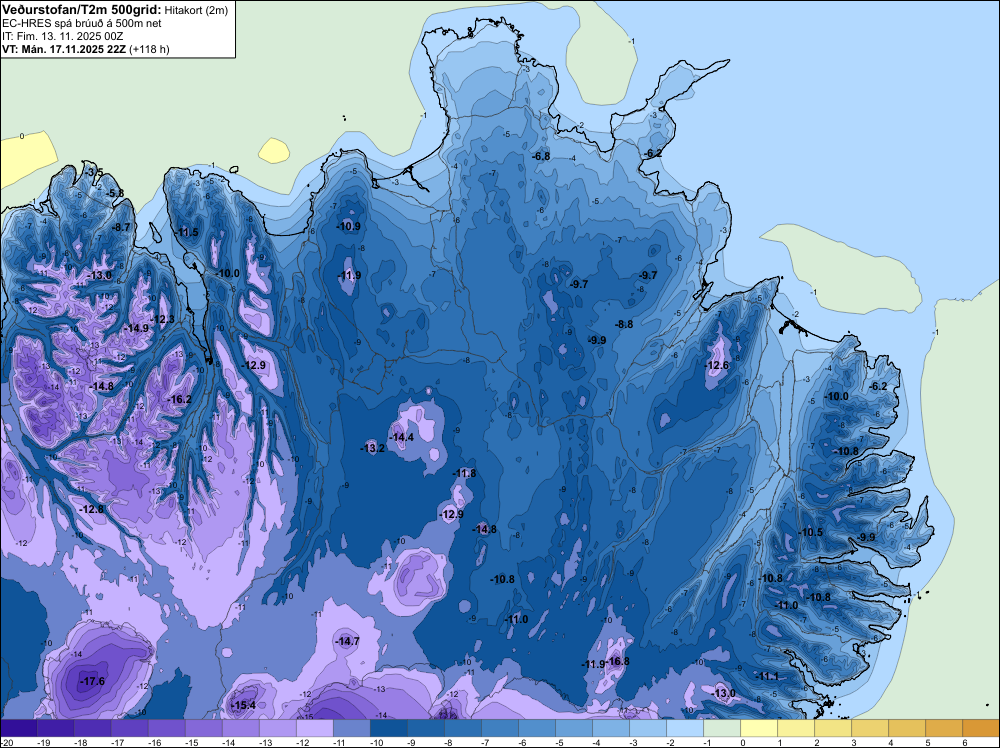Click the -6.8 temperature label

click(x=541, y=156)
